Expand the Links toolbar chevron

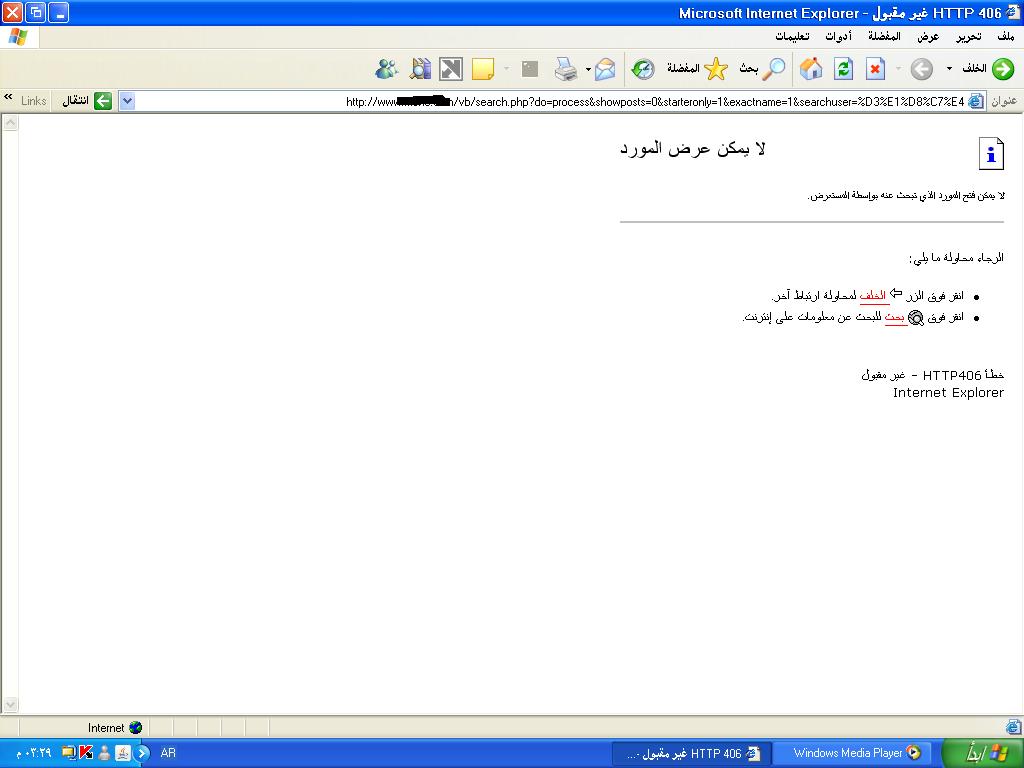point(8,98)
